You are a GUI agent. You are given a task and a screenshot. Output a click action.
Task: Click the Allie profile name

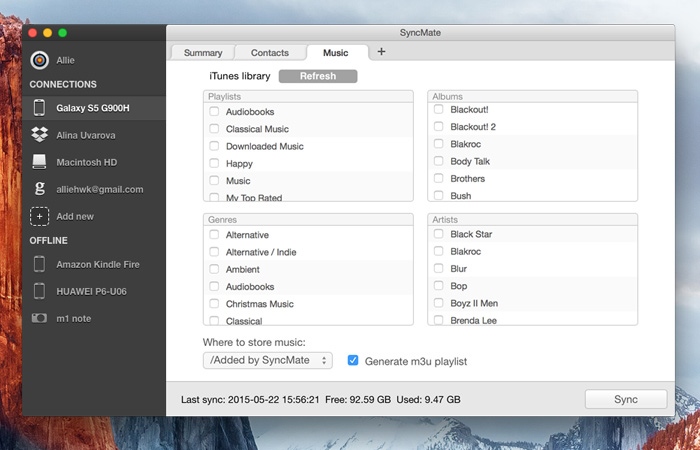pos(65,60)
